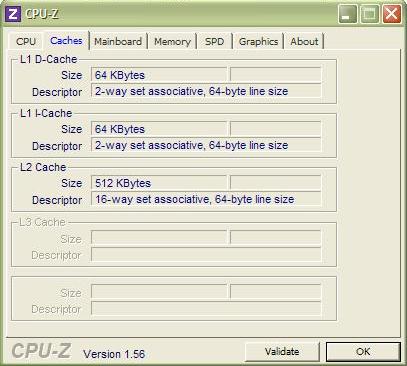Click the Validate button
Viewport: 407px width, 366px height.
(x=282, y=351)
